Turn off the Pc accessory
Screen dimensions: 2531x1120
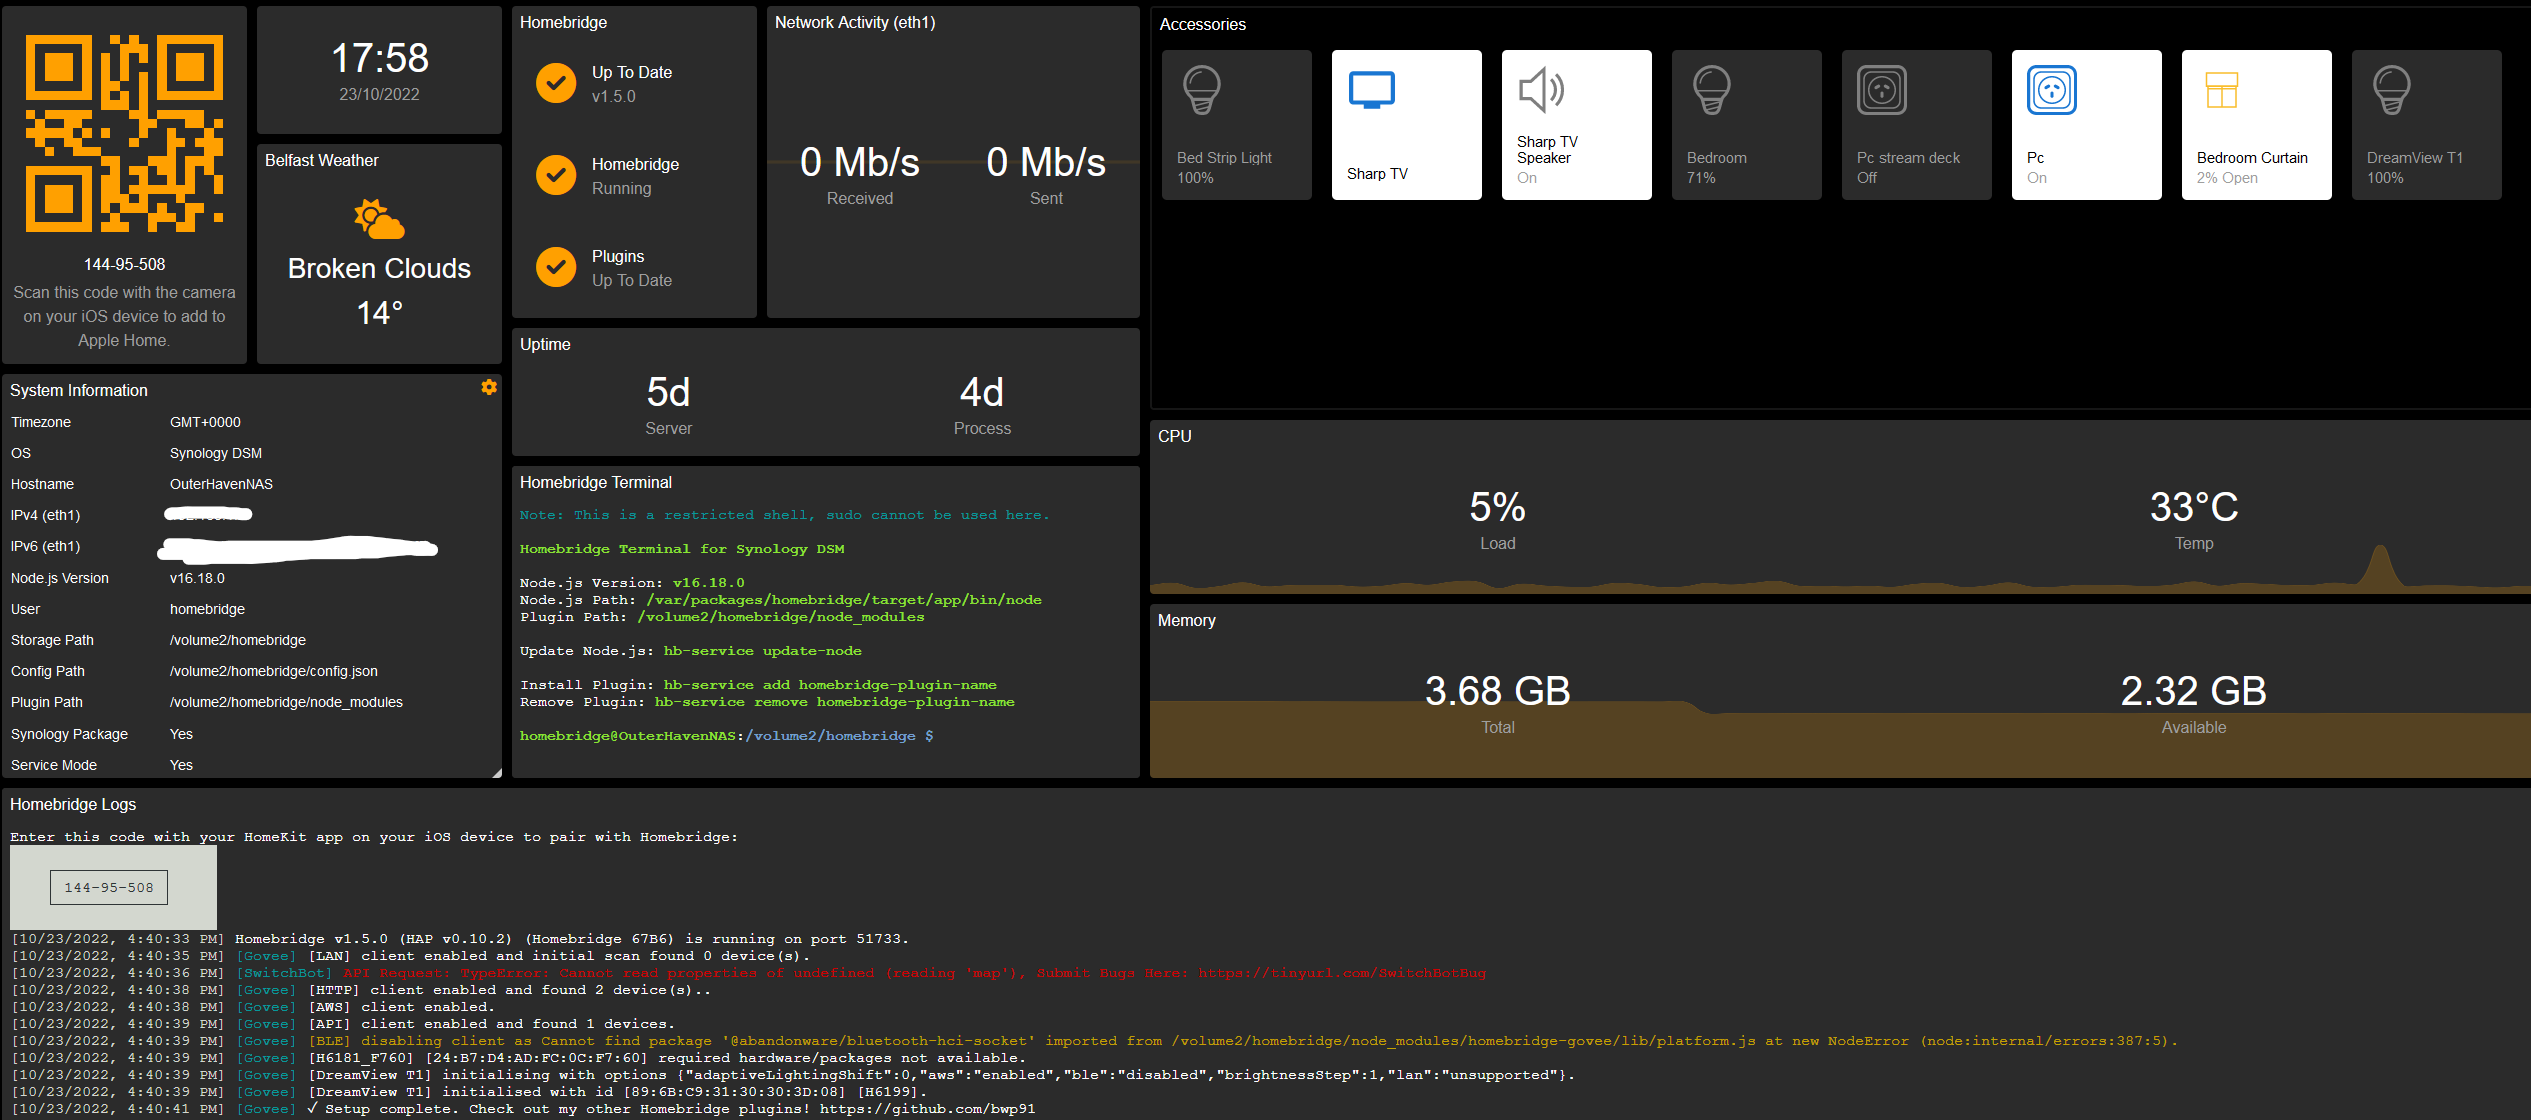(2087, 124)
